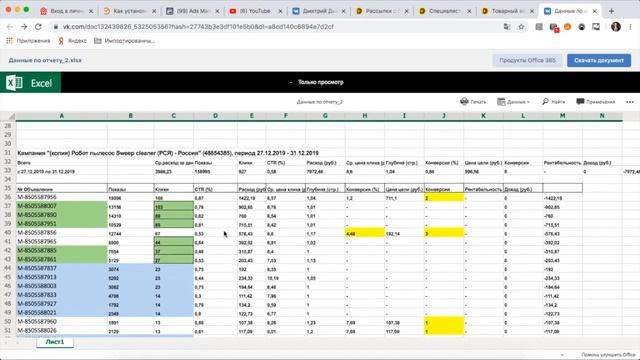Select the 7972,46 cell in row 33
Image resolution: width=640 pixels, height=360 pixels.
point(325,171)
